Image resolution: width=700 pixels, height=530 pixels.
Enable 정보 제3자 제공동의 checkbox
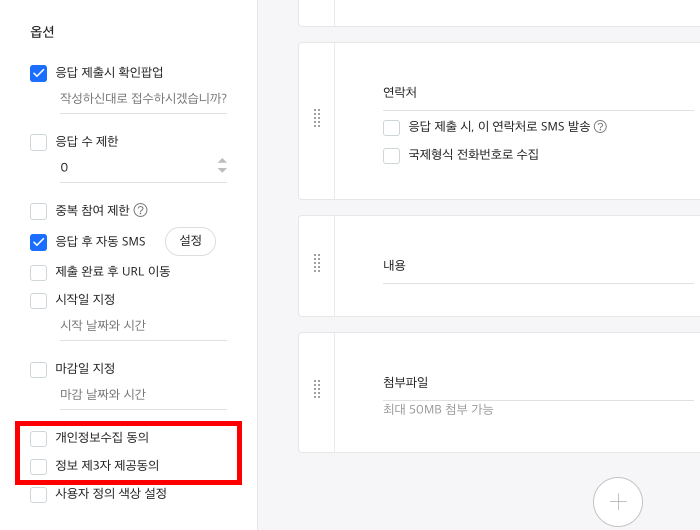(38, 467)
